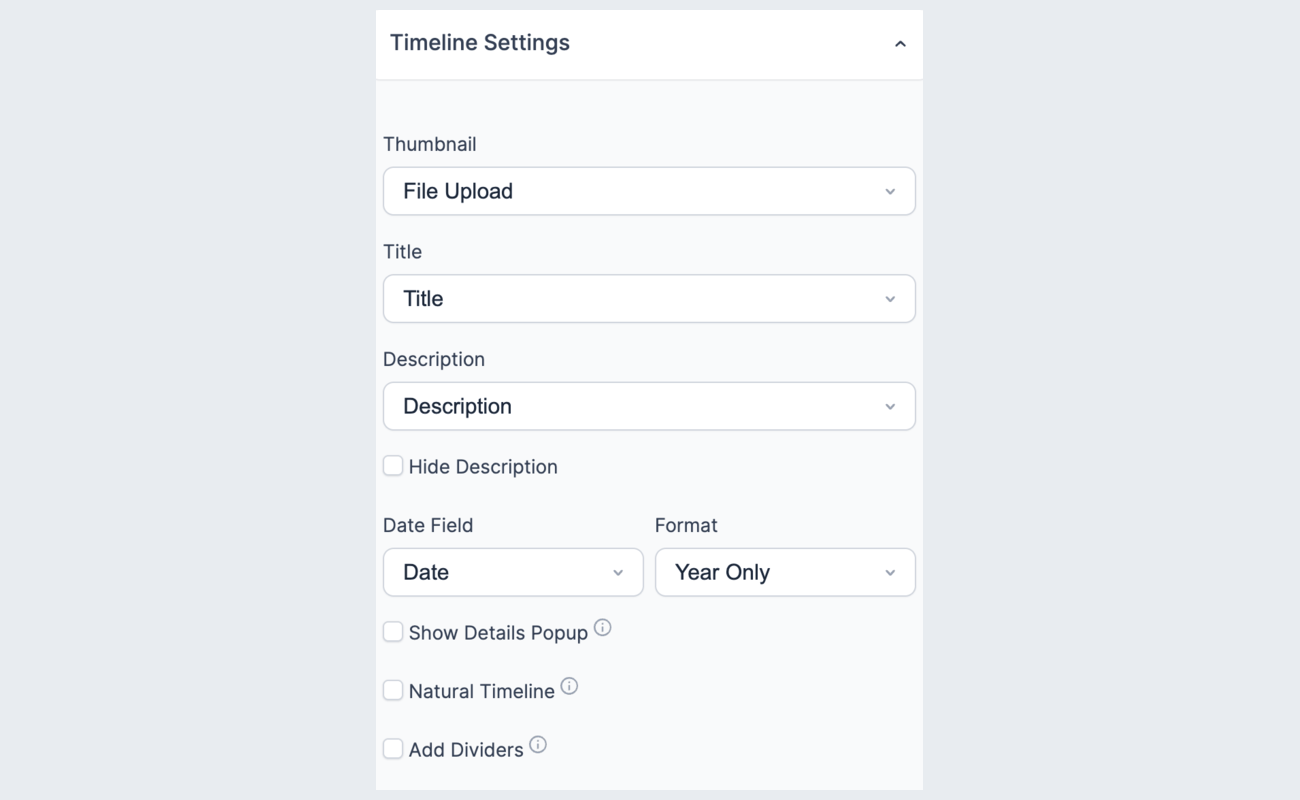
Task: Click the info icon beside Add Dividers
Action: [x=538, y=743]
